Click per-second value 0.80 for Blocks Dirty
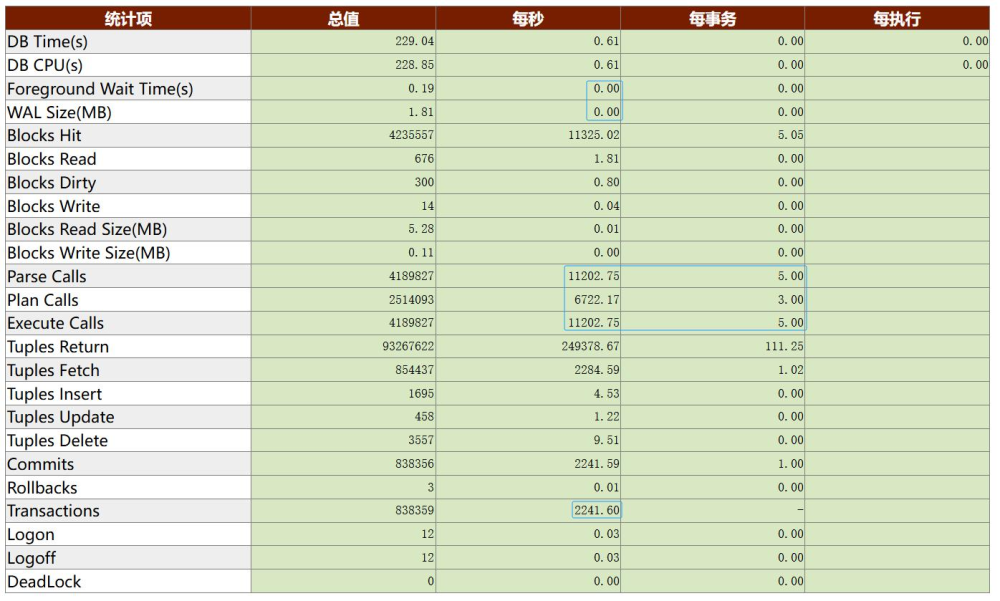The width and height of the screenshot is (1000, 601). click(x=607, y=182)
